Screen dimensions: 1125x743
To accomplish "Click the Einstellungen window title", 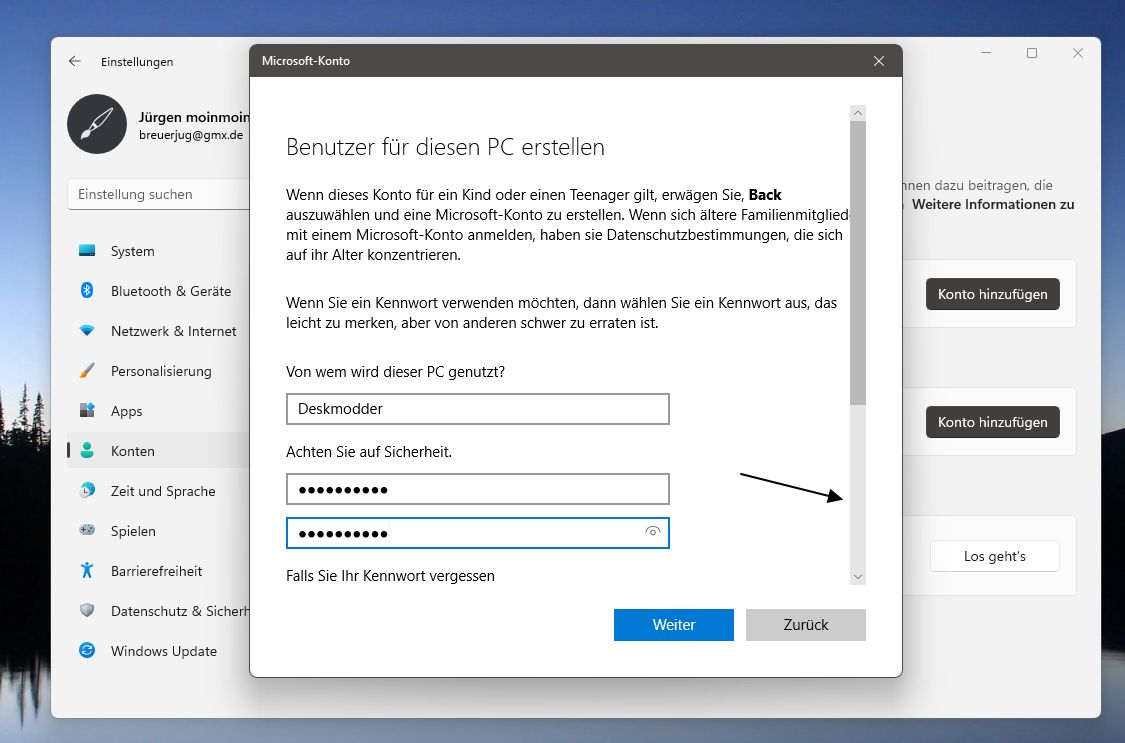I will [x=137, y=62].
